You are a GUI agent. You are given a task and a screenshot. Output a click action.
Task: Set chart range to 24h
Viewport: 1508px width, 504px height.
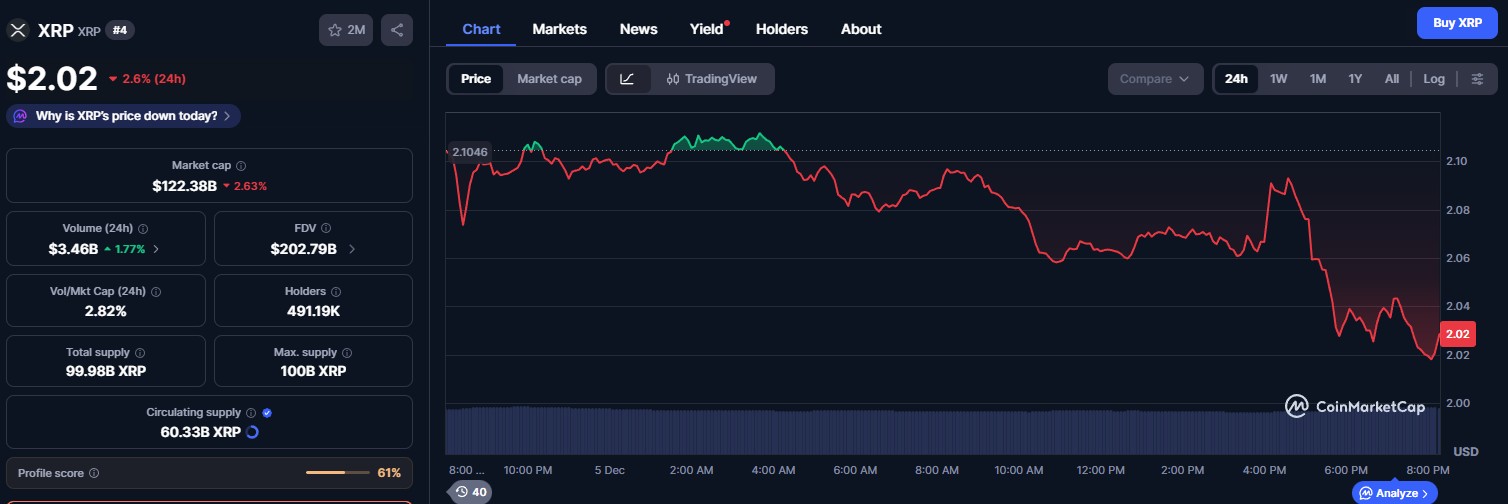tap(1236, 79)
